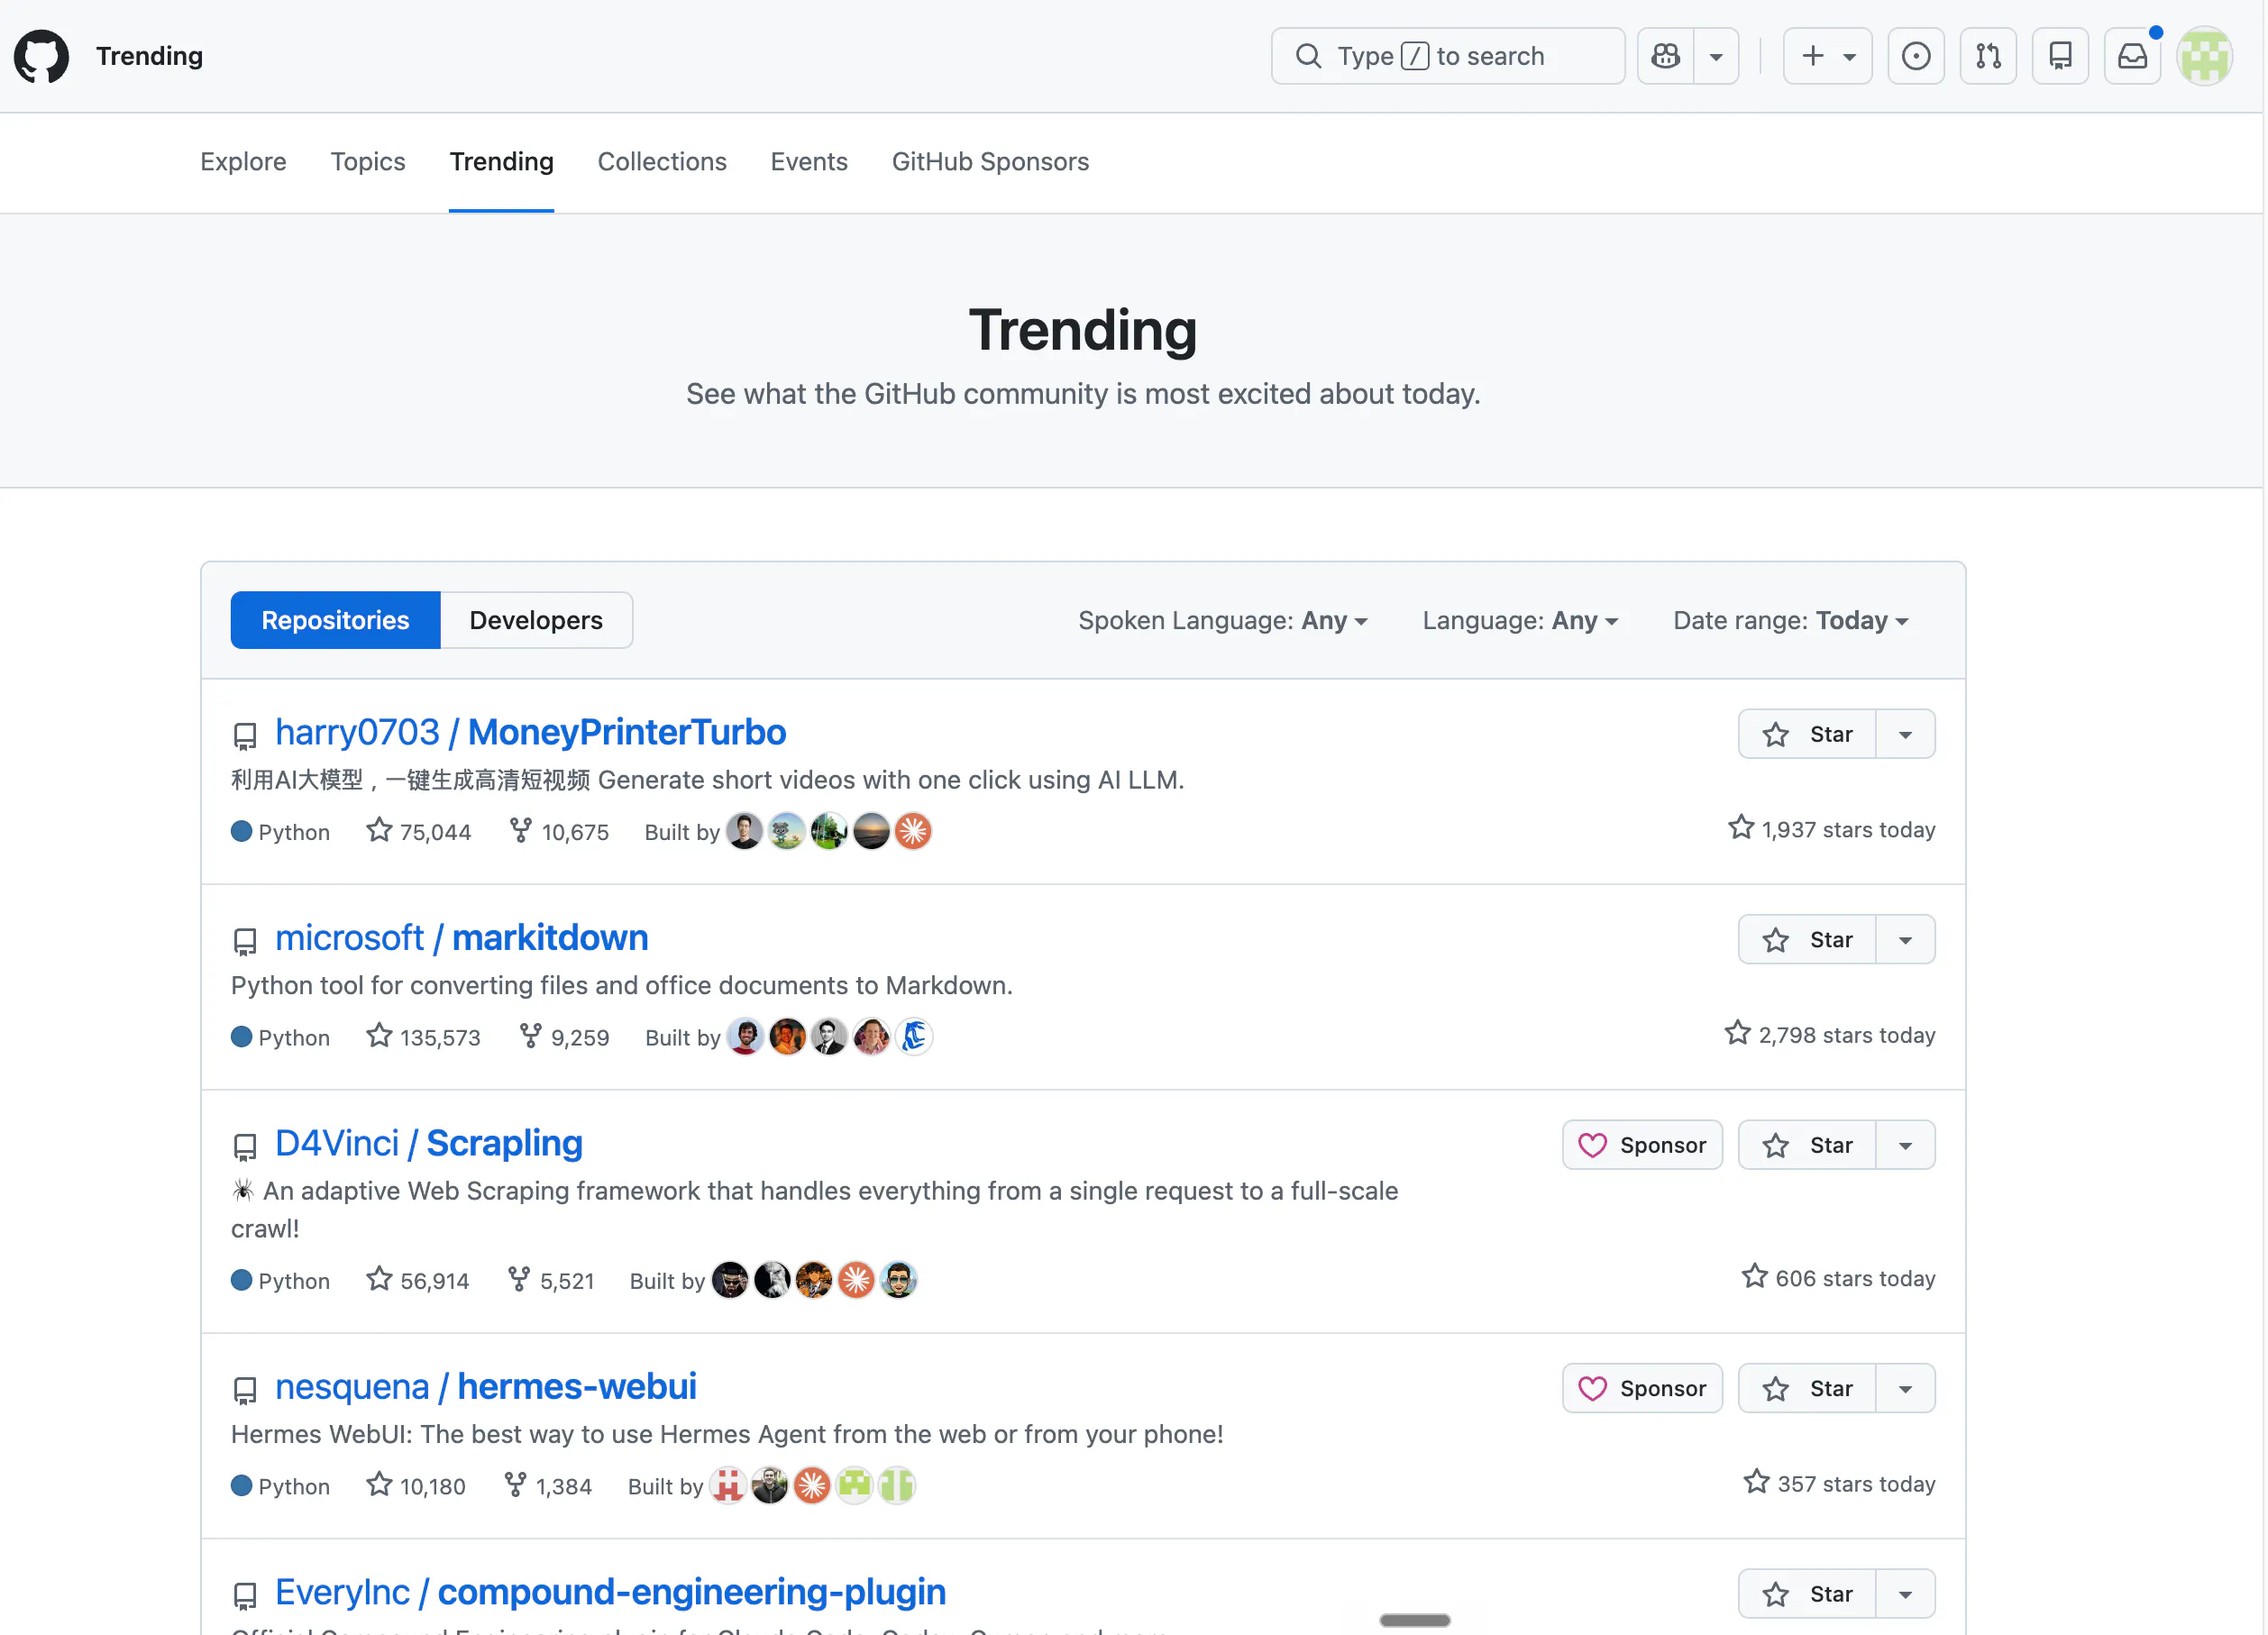
Task: Star the nesquena/hermes-webui repository
Action: 1807,1389
